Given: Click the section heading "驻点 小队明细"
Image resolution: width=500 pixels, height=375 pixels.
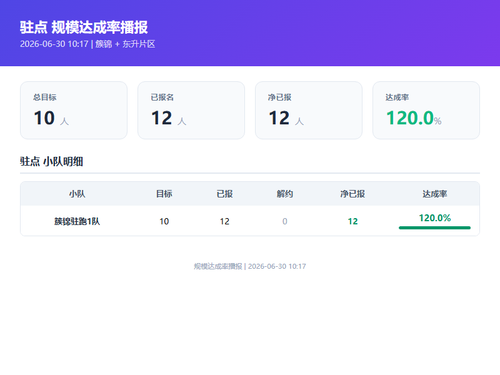Looking at the screenshot, I should pyautogui.click(x=52, y=162).
